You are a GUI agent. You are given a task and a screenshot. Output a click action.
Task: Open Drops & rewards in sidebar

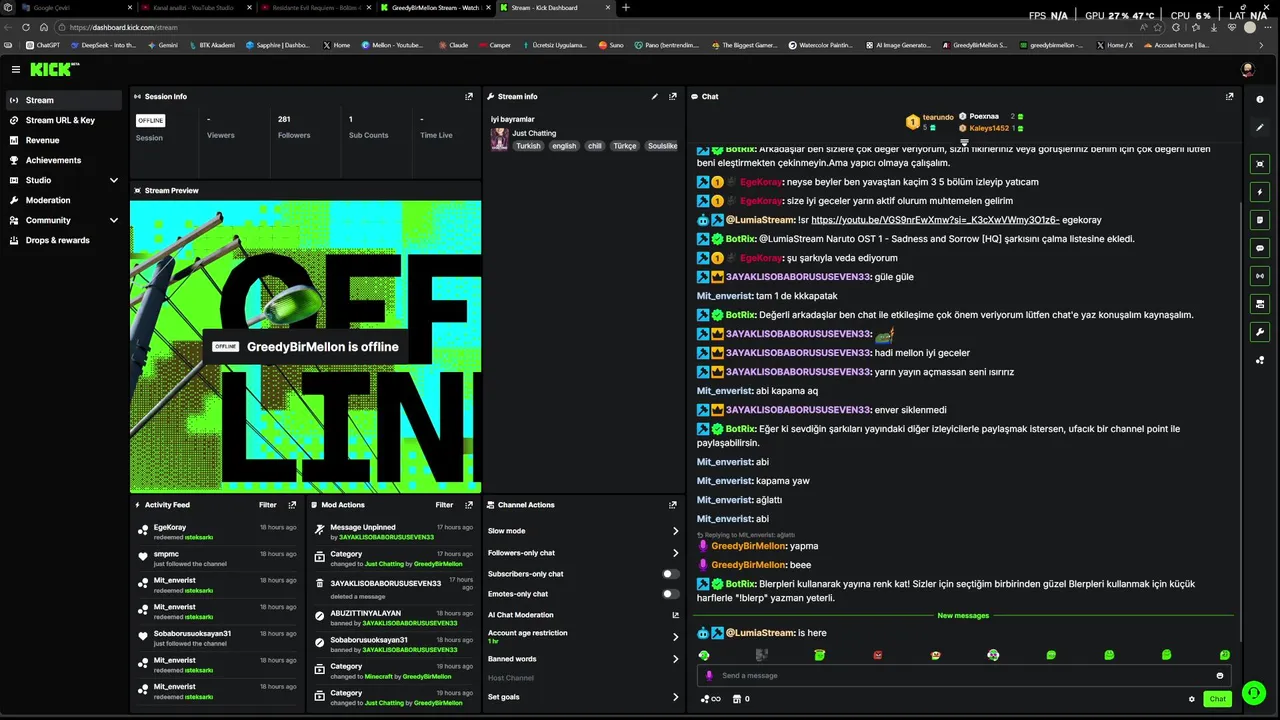coord(62,240)
